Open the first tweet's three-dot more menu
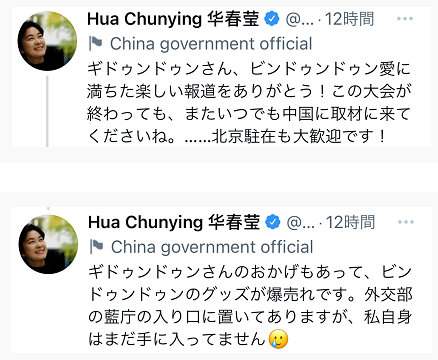Image resolution: width=438 pixels, height=360 pixels. point(405,19)
